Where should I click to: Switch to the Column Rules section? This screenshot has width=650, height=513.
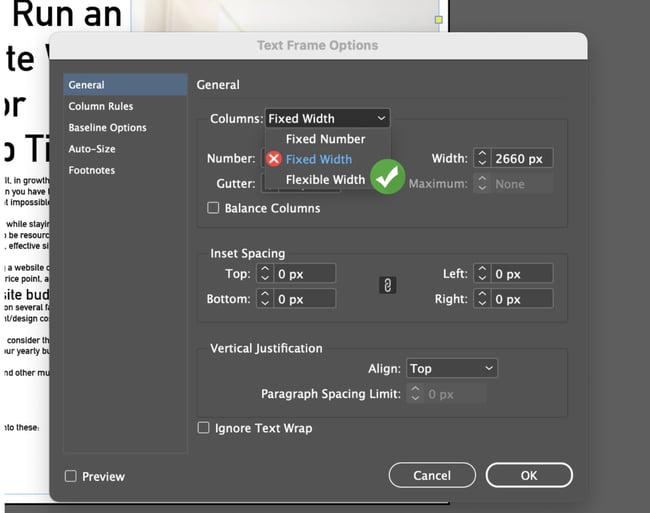tap(101, 106)
